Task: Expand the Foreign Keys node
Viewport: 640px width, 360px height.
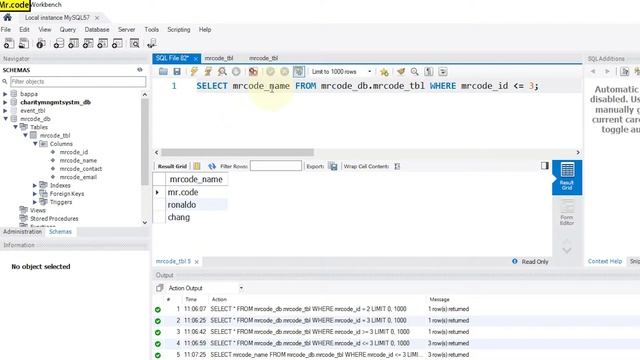Action: 35,193
